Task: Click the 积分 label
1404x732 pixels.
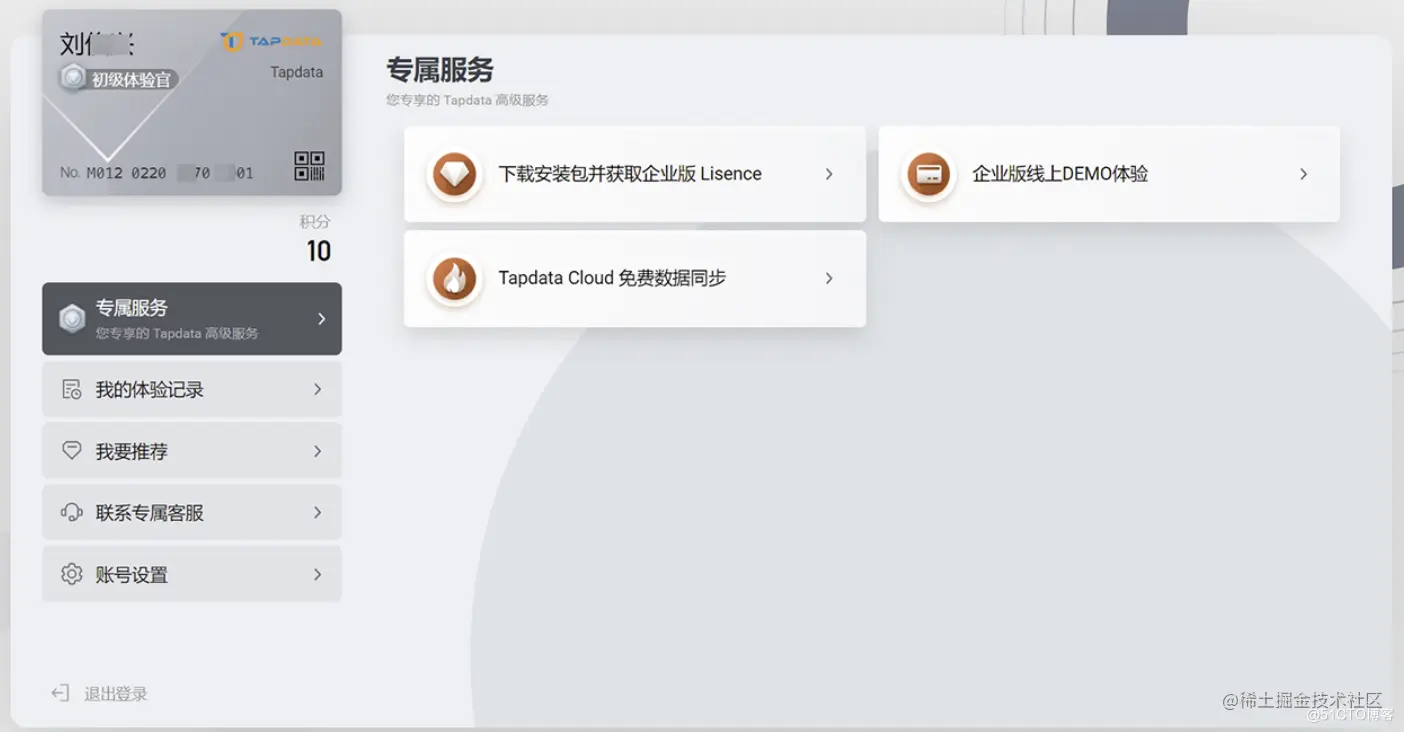Action: pos(315,221)
